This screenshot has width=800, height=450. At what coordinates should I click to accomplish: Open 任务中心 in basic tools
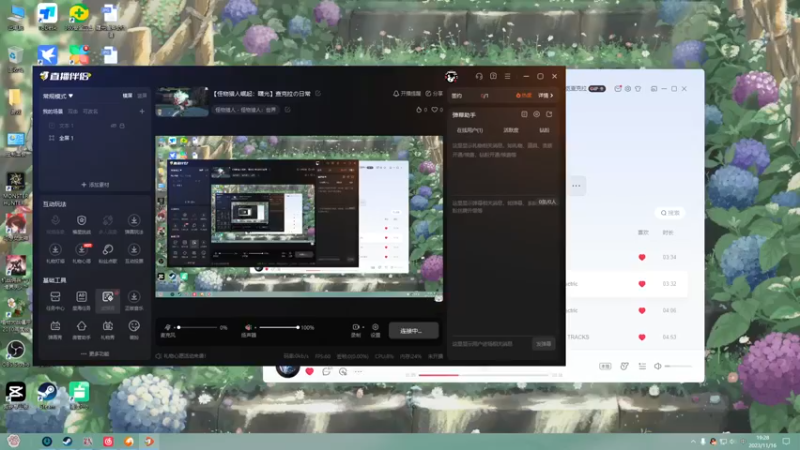pos(55,300)
